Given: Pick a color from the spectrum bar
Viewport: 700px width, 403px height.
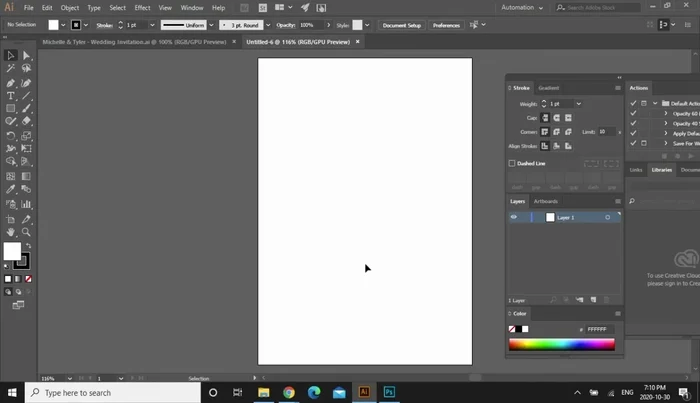Looking at the screenshot, I should (561, 345).
